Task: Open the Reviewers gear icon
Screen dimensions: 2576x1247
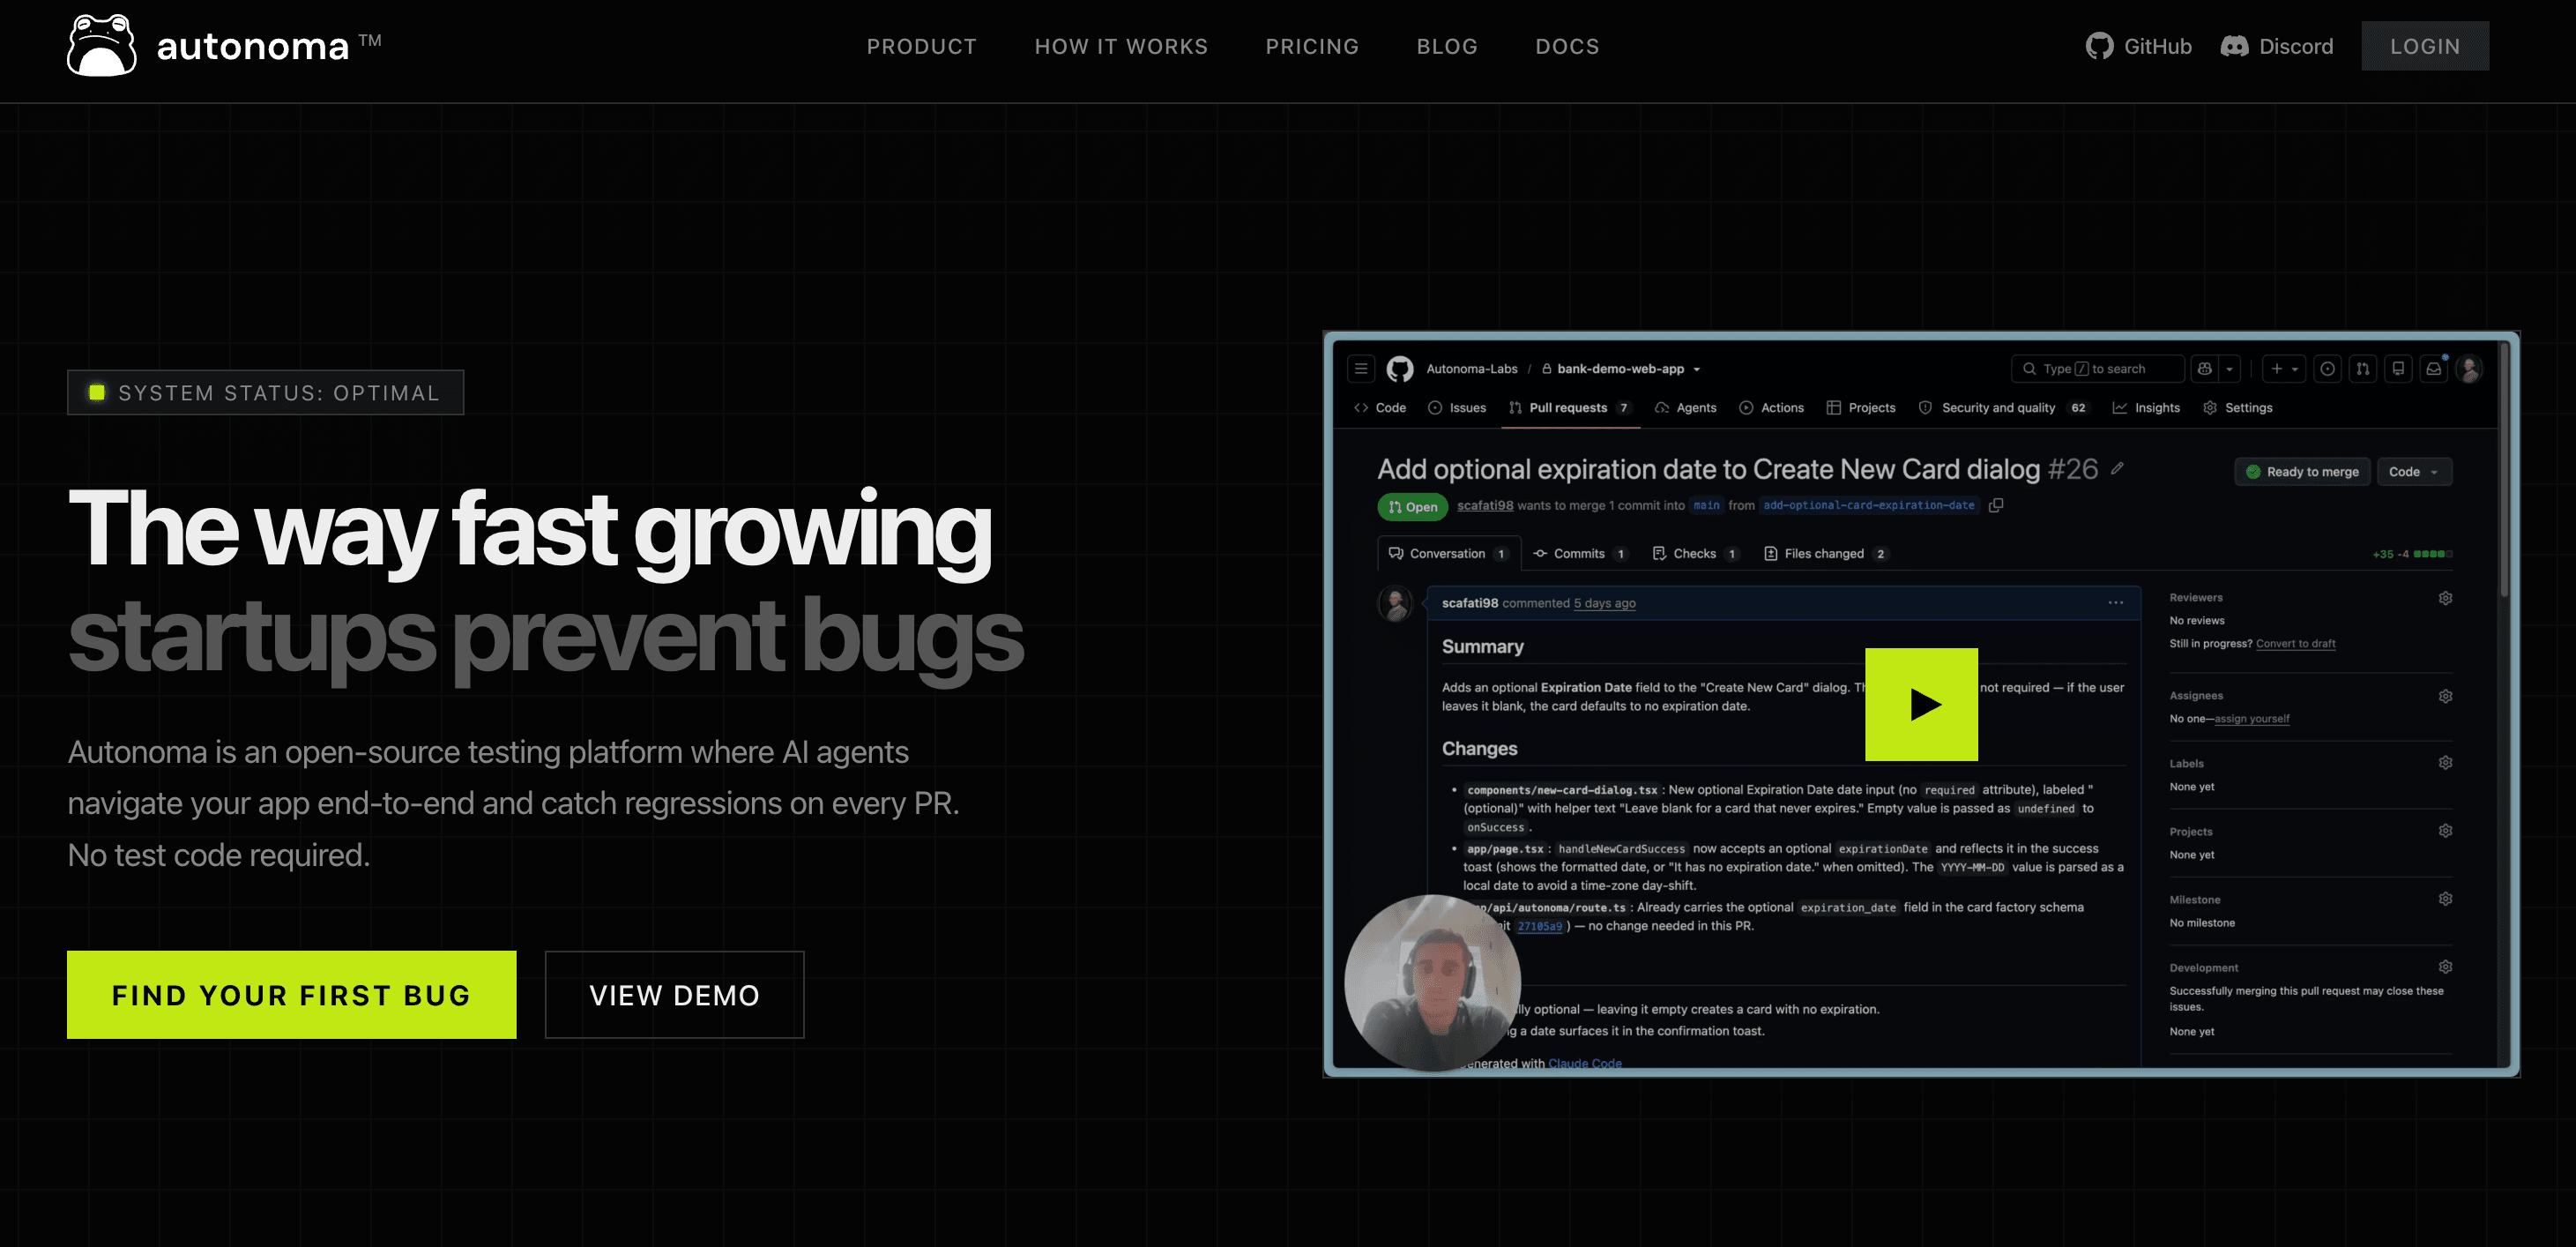Action: 2445,598
